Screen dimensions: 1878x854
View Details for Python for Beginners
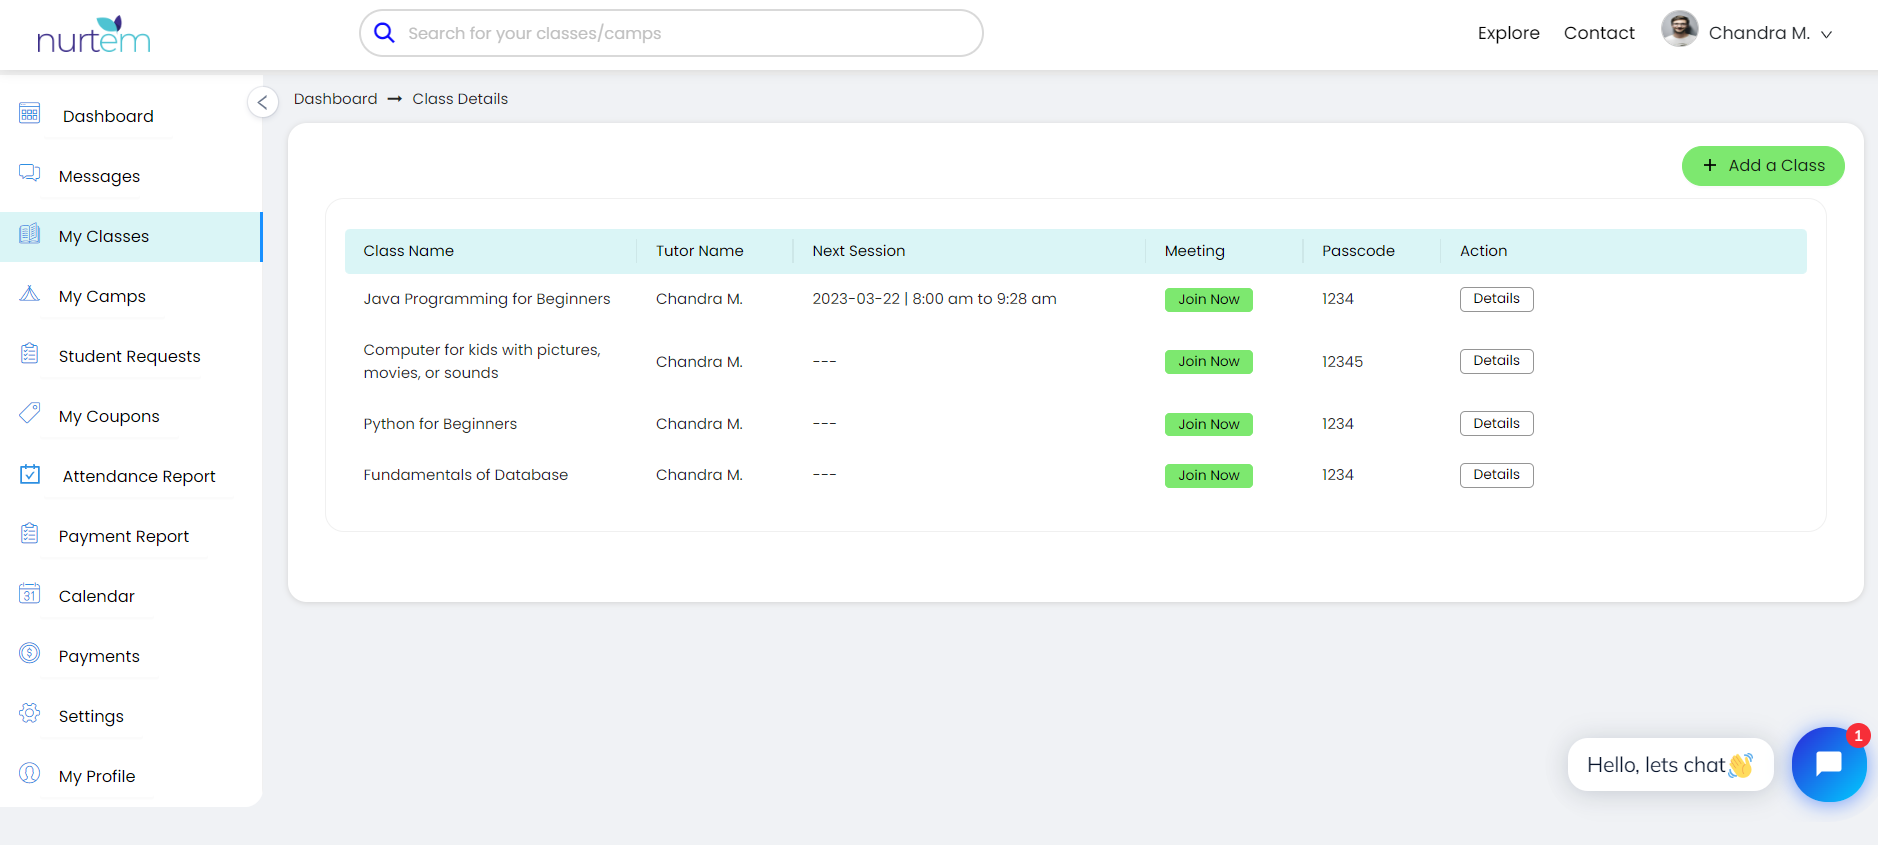click(x=1496, y=424)
